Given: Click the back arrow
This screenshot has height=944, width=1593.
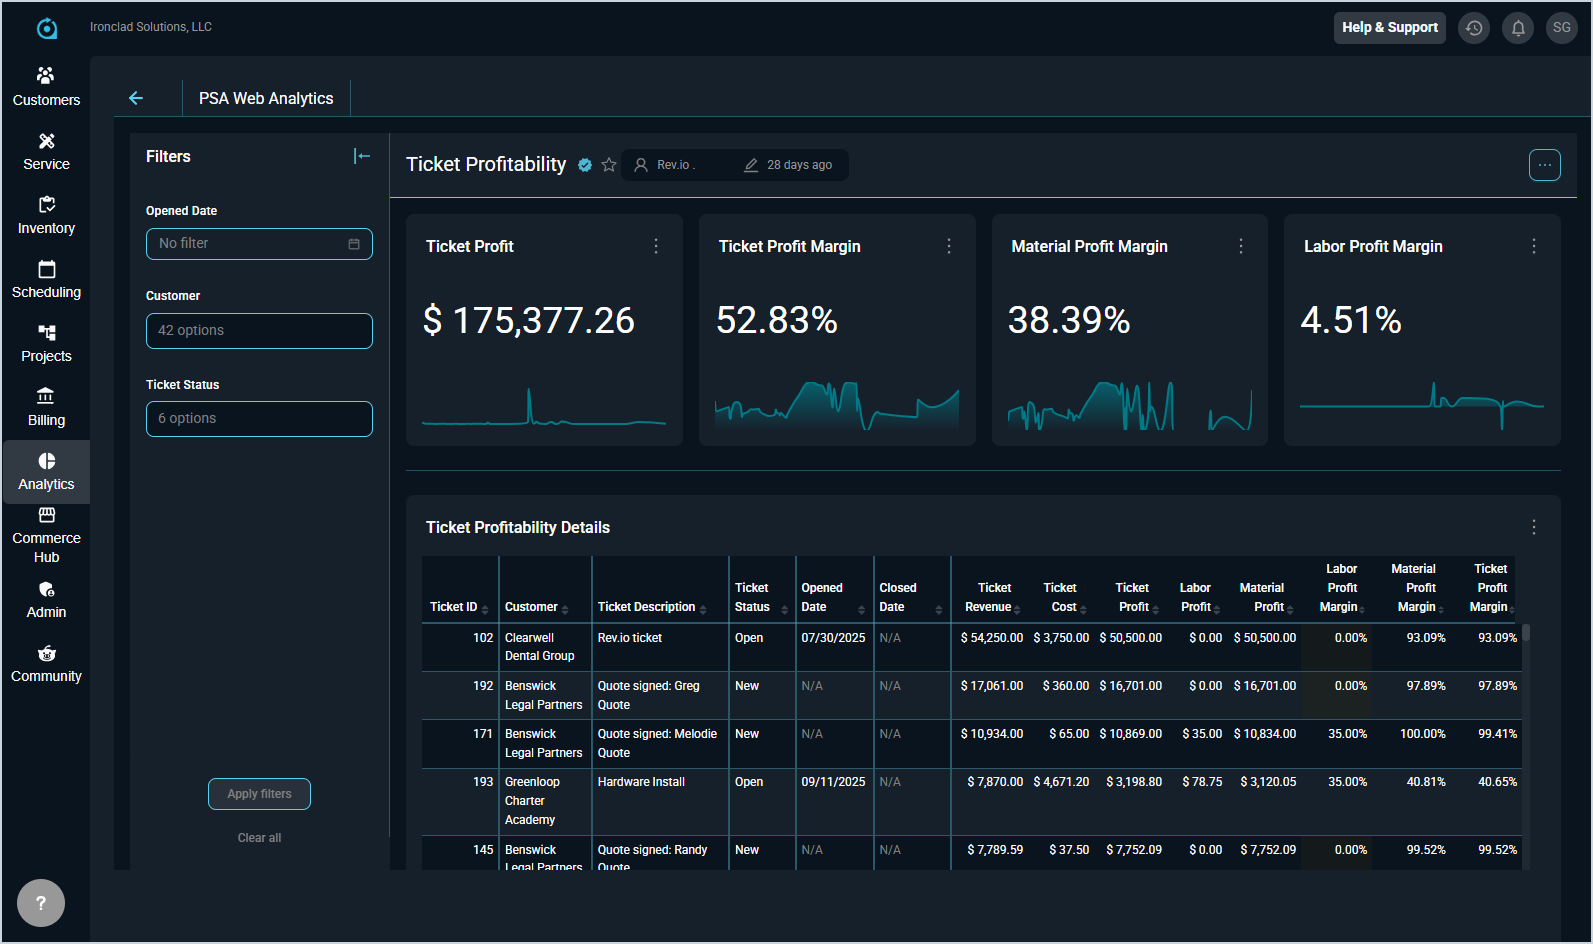Looking at the screenshot, I should pos(136,98).
